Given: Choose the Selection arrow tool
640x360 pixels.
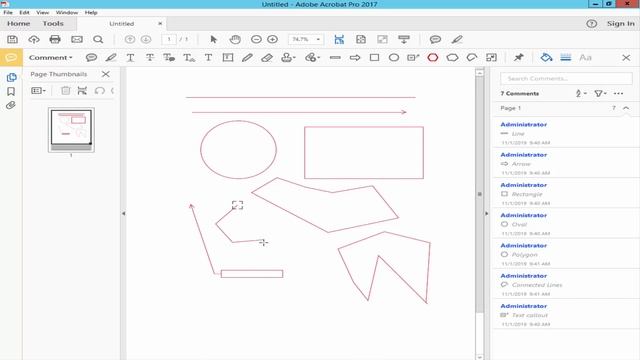Looking at the screenshot, I should (x=213, y=39).
